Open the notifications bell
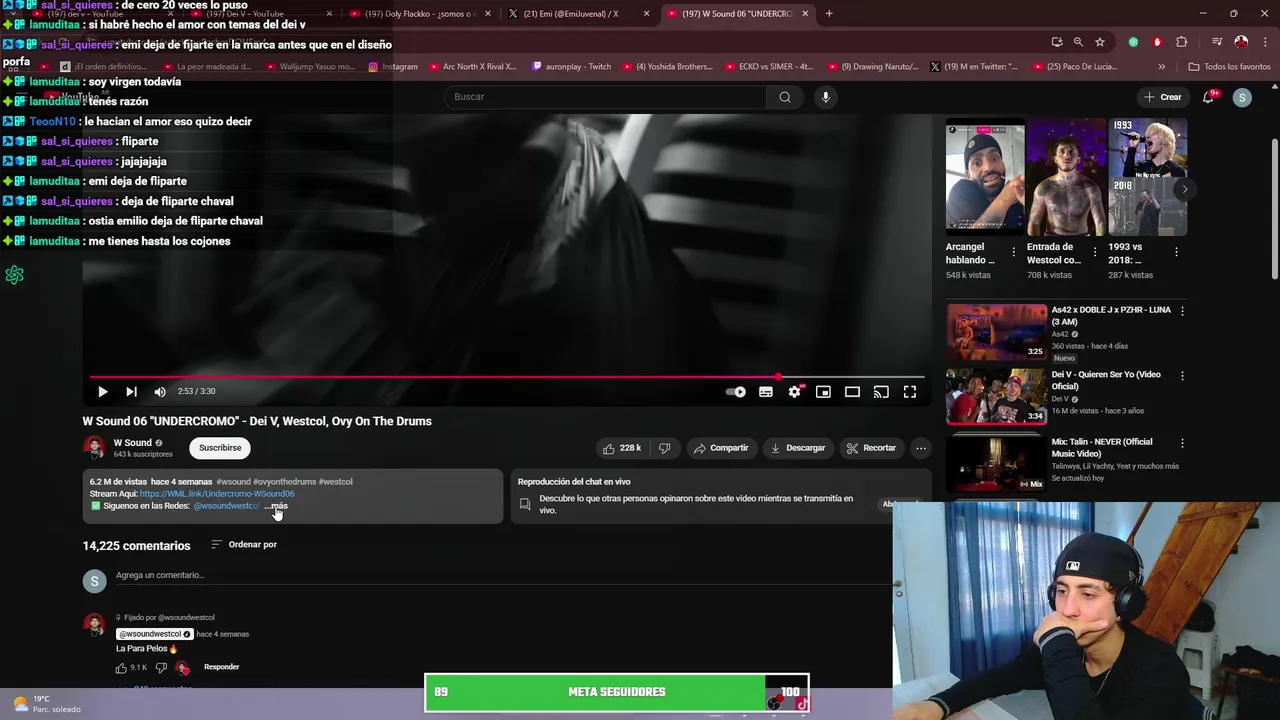Viewport: 1280px width, 720px height. coord(1208,97)
